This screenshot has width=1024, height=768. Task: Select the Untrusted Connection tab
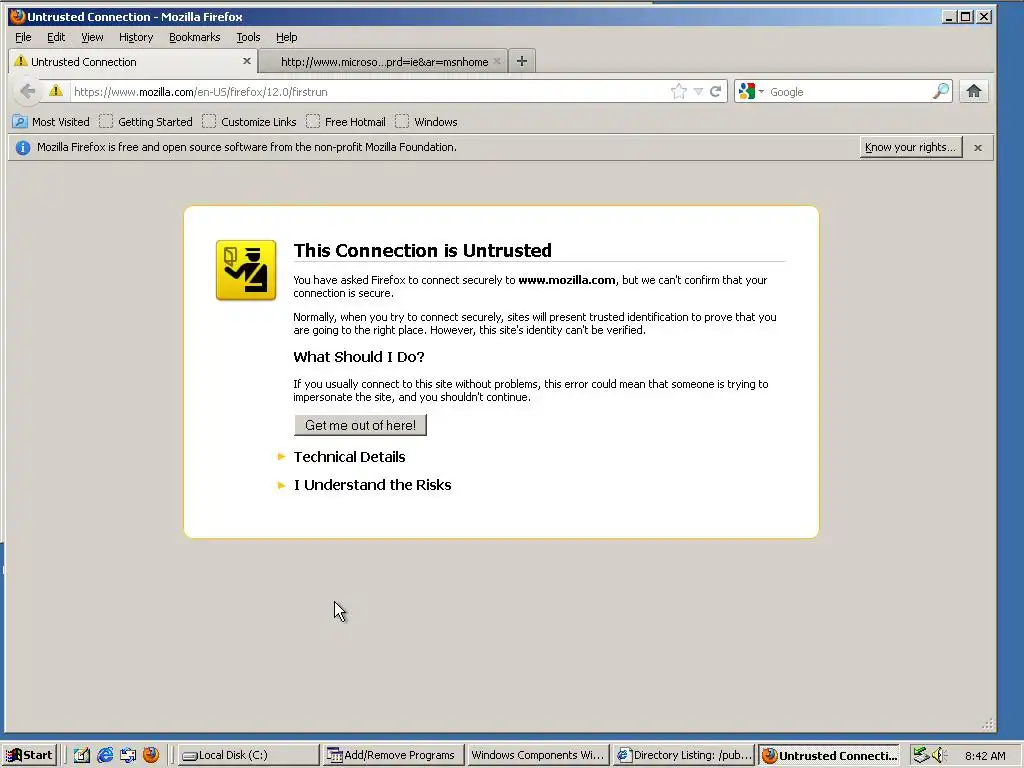(133, 62)
